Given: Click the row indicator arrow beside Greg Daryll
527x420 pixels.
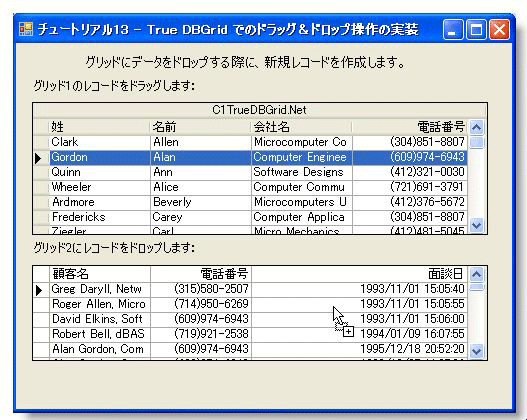Looking at the screenshot, I should (39, 290).
